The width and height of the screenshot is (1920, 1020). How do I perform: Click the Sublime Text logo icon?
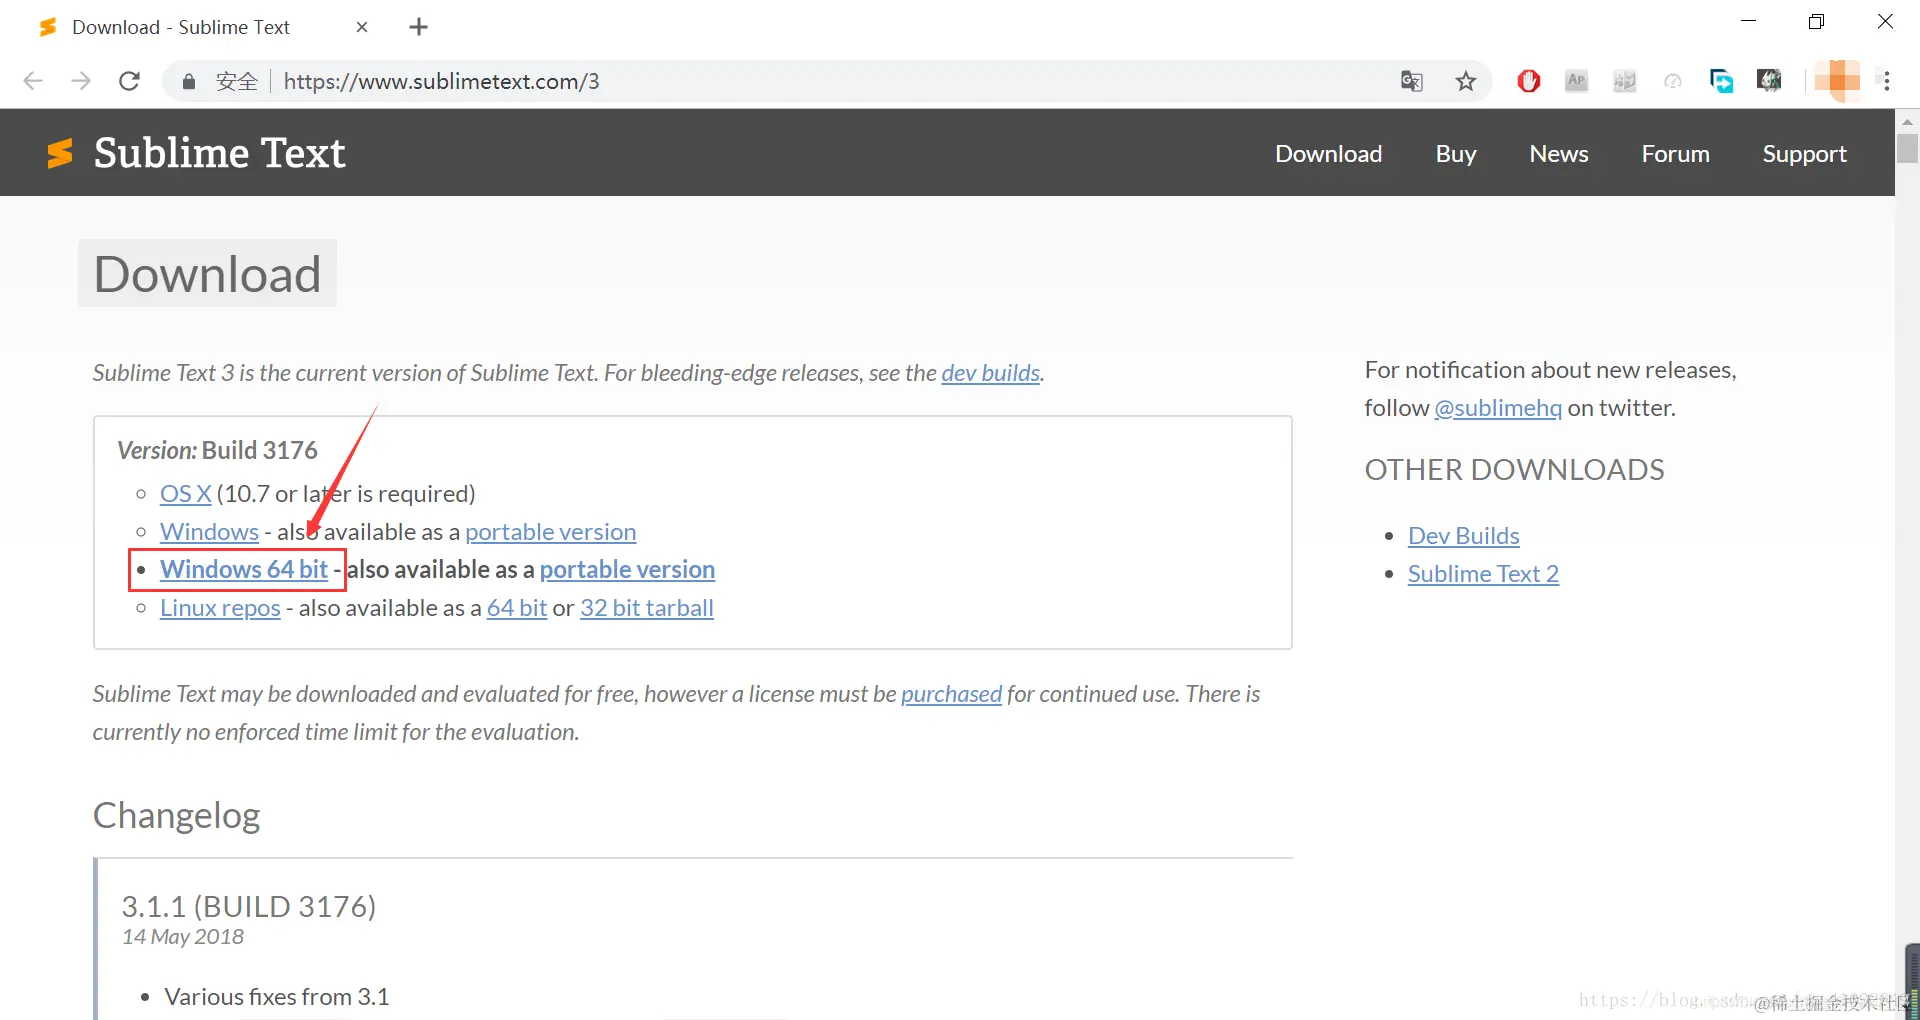click(60, 153)
